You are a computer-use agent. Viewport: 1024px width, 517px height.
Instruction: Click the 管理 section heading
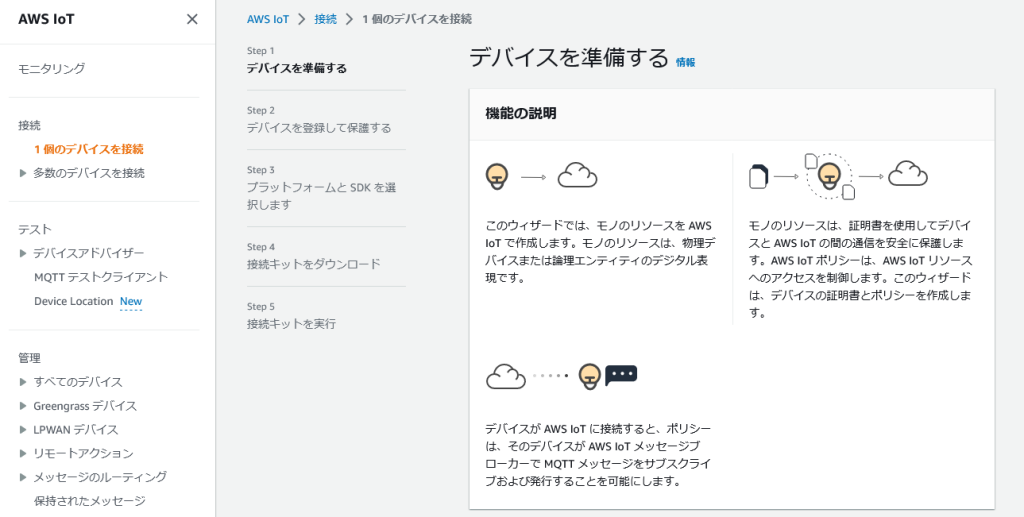29,358
